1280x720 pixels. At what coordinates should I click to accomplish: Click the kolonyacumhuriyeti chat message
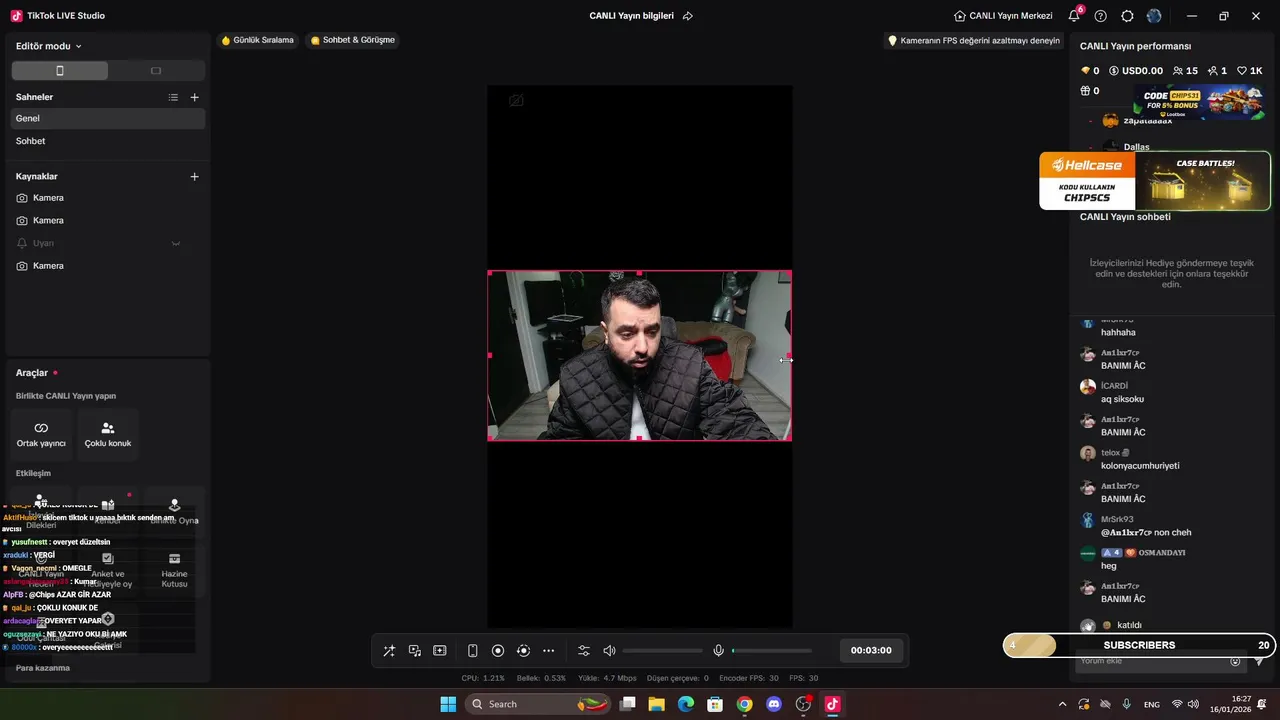pyautogui.click(x=1140, y=466)
